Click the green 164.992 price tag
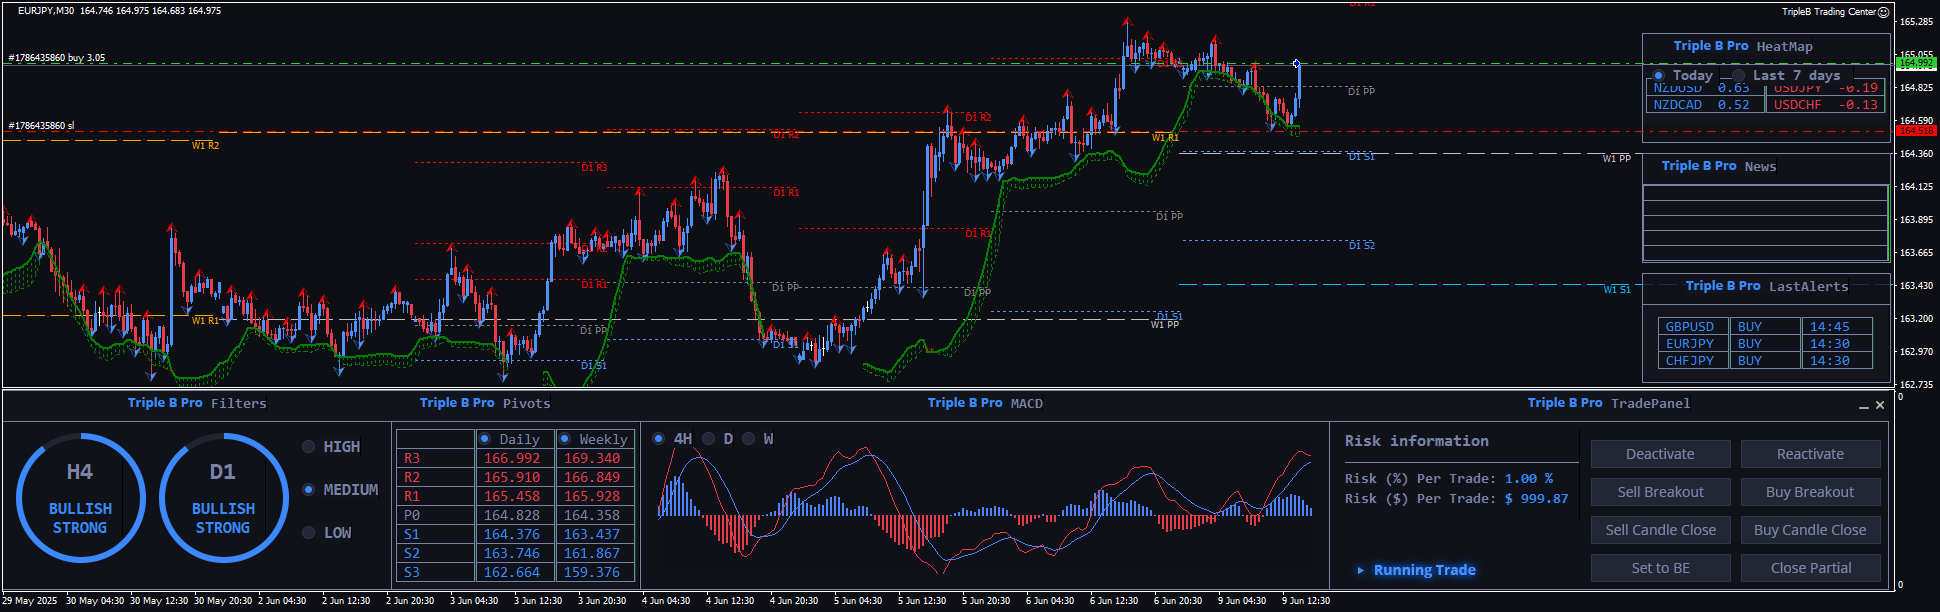 (x=1915, y=63)
